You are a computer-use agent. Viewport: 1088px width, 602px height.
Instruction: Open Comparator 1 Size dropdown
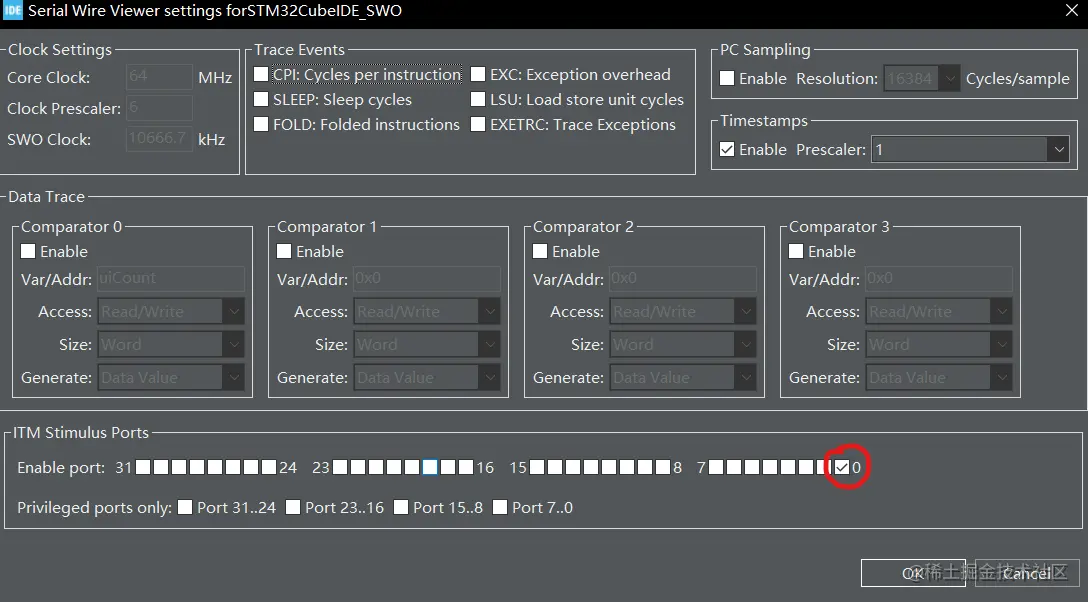point(427,344)
